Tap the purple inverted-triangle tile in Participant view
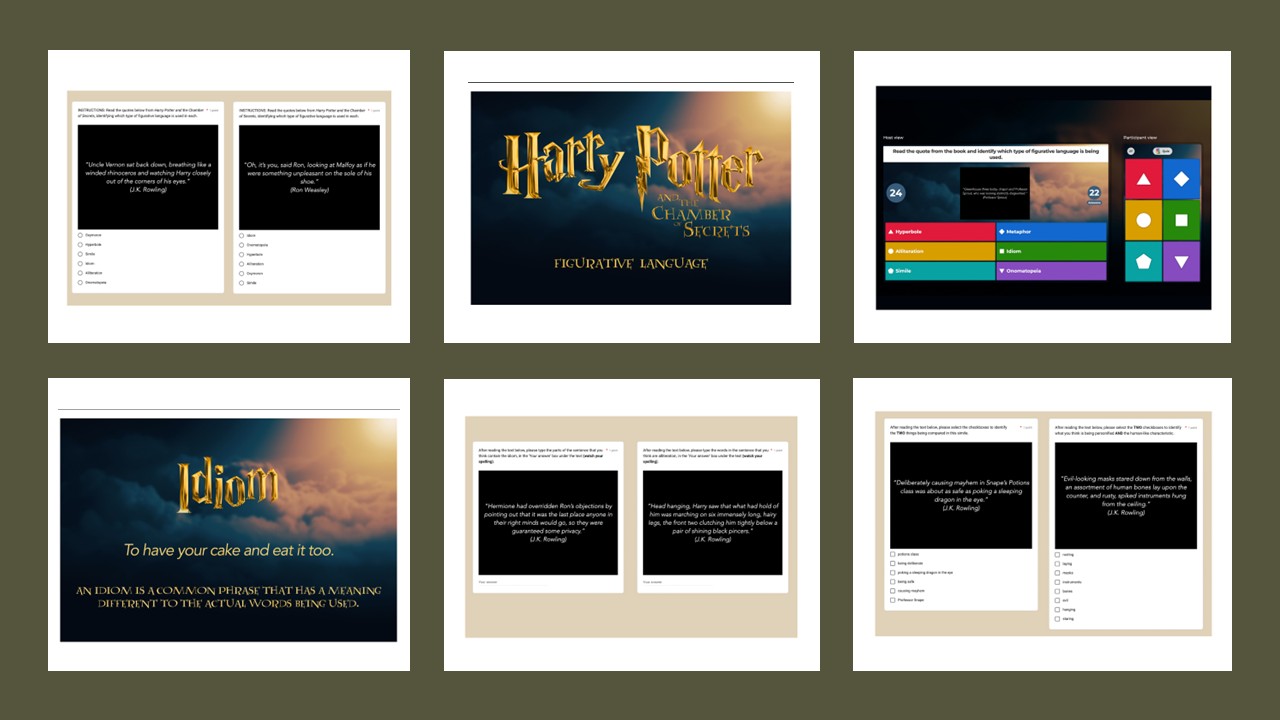The width and height of the screenshot is (1280, 720). 1181,261
